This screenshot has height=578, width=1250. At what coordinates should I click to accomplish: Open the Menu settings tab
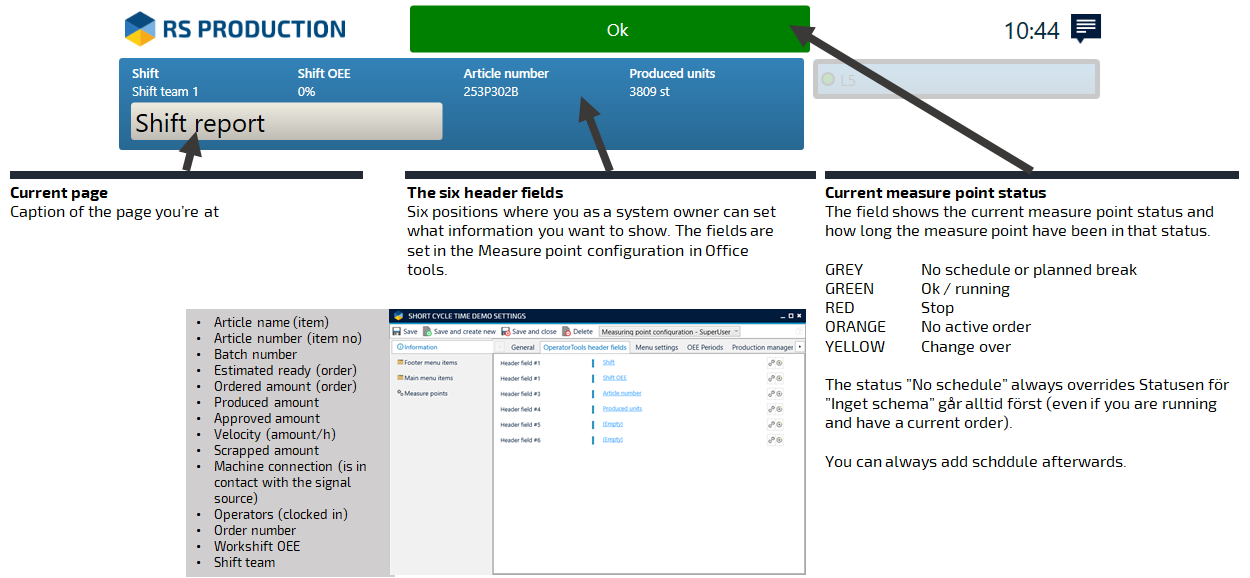pyautogui.click(x=657, y=348)
